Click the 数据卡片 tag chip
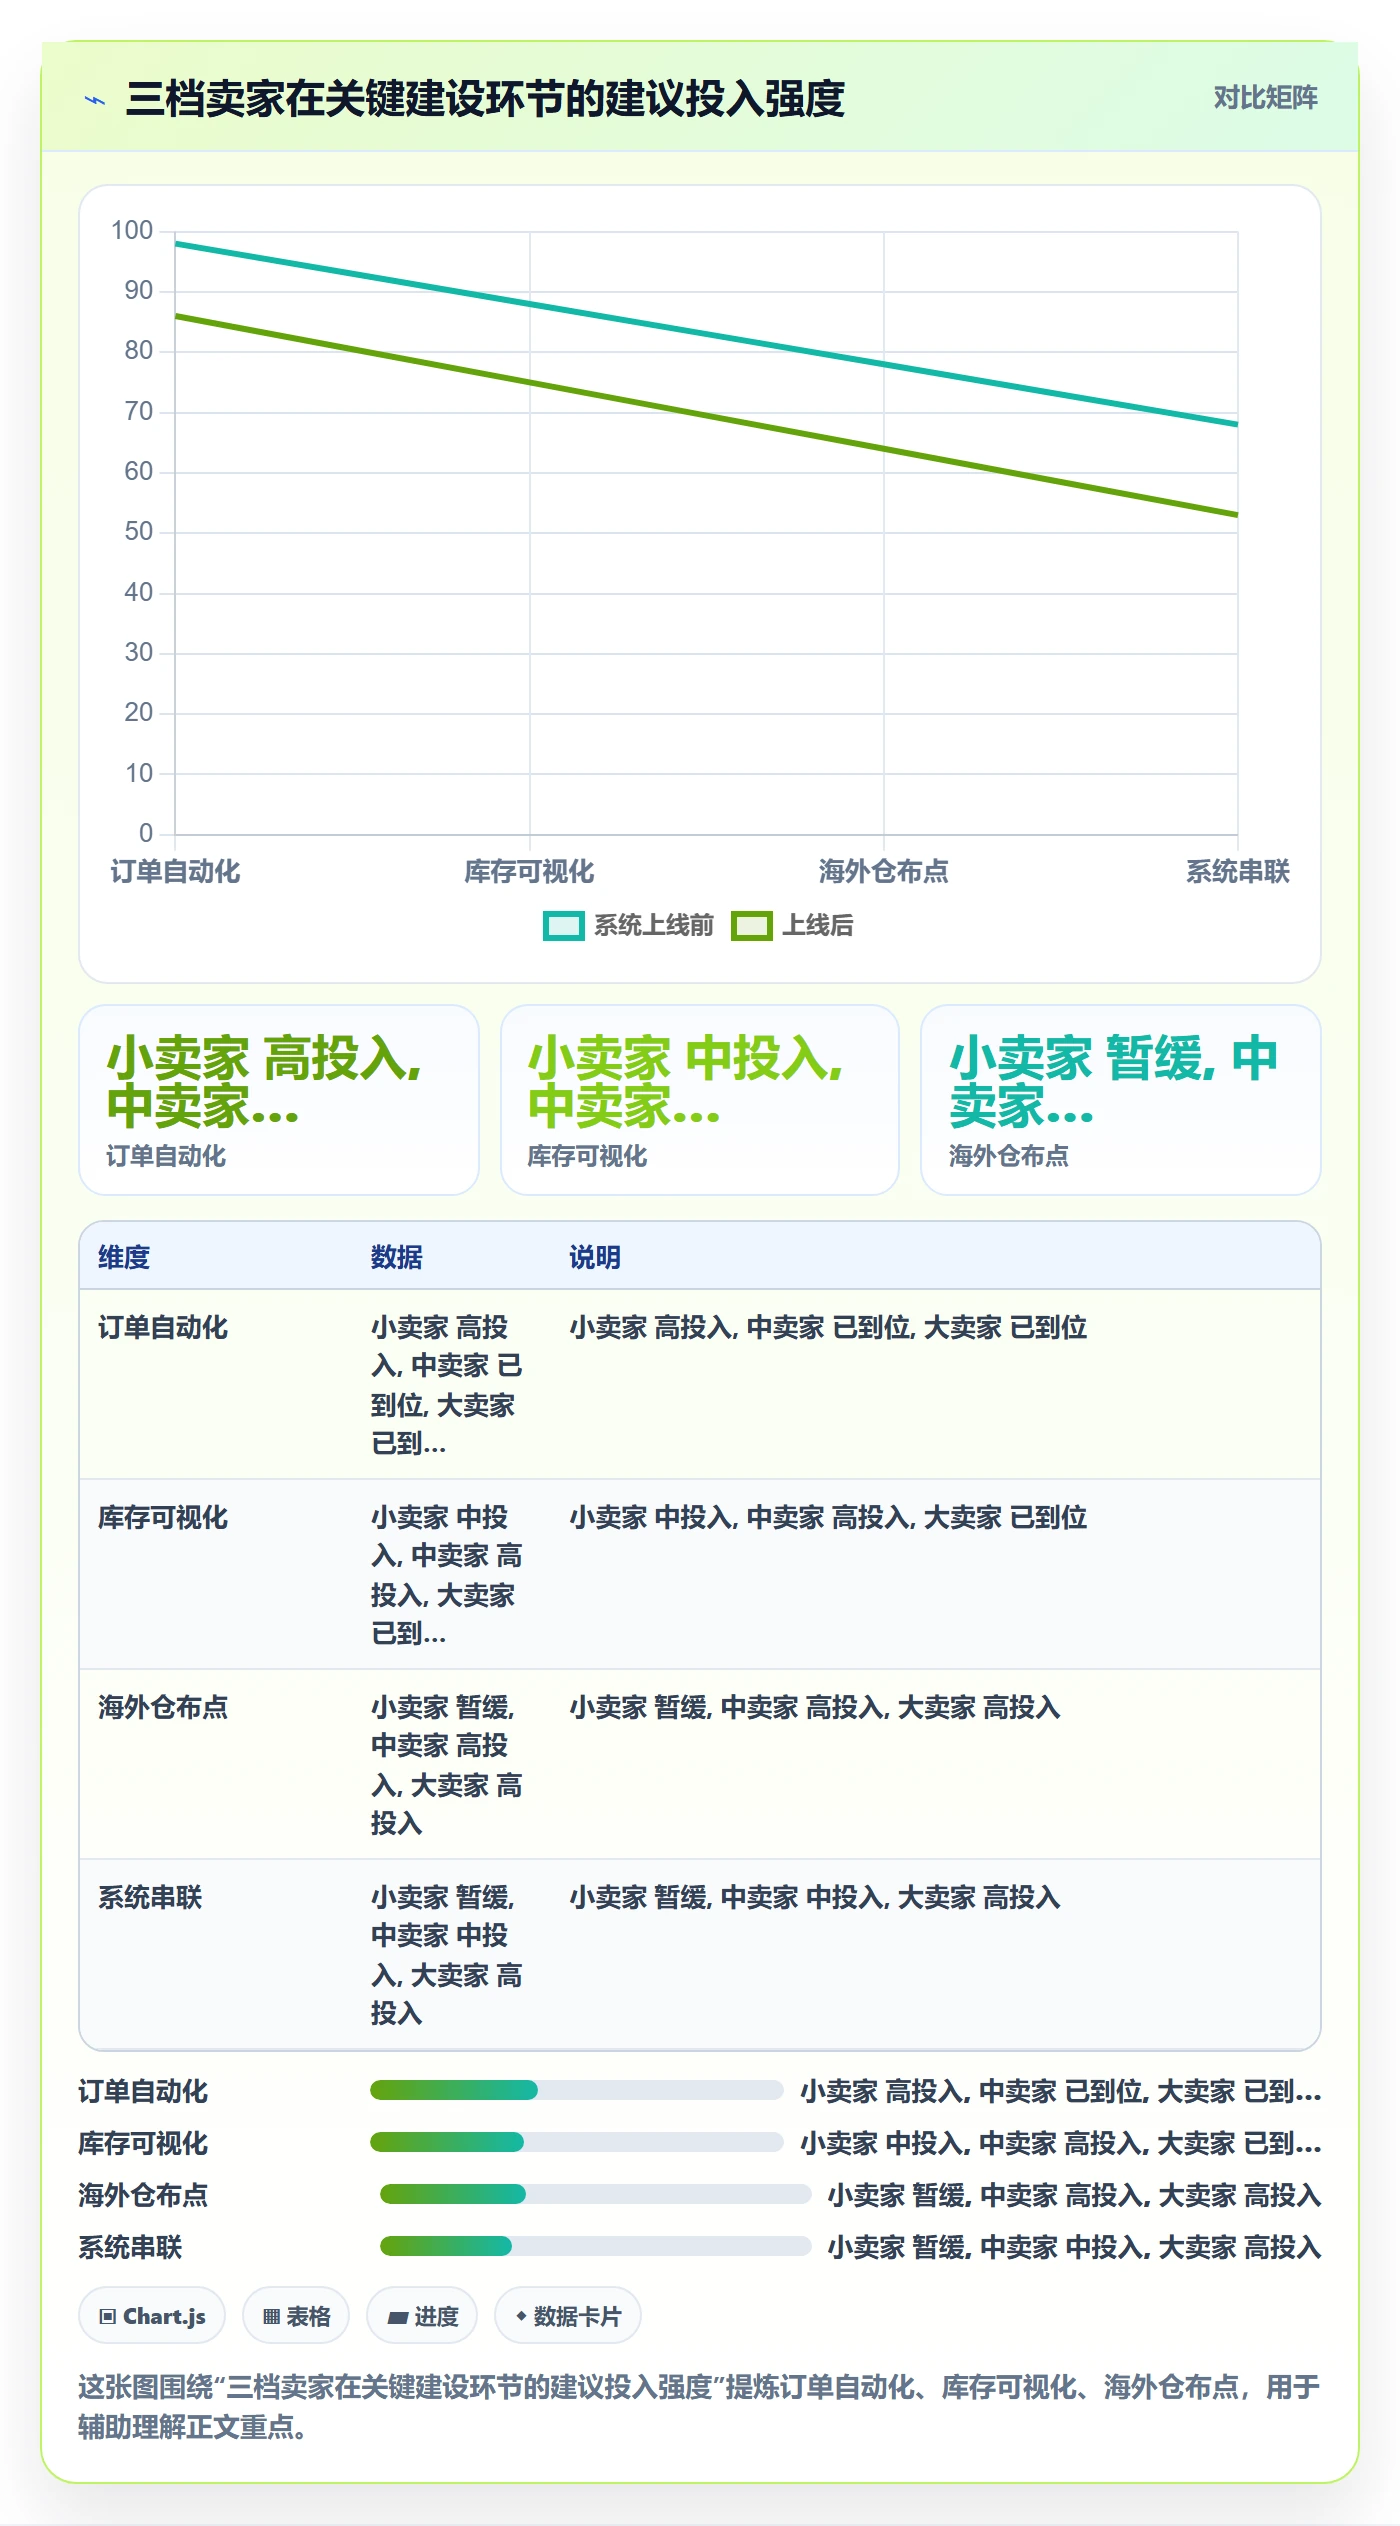Viewport: 1400px width, 2526px height. click(x=568, y=2316)
